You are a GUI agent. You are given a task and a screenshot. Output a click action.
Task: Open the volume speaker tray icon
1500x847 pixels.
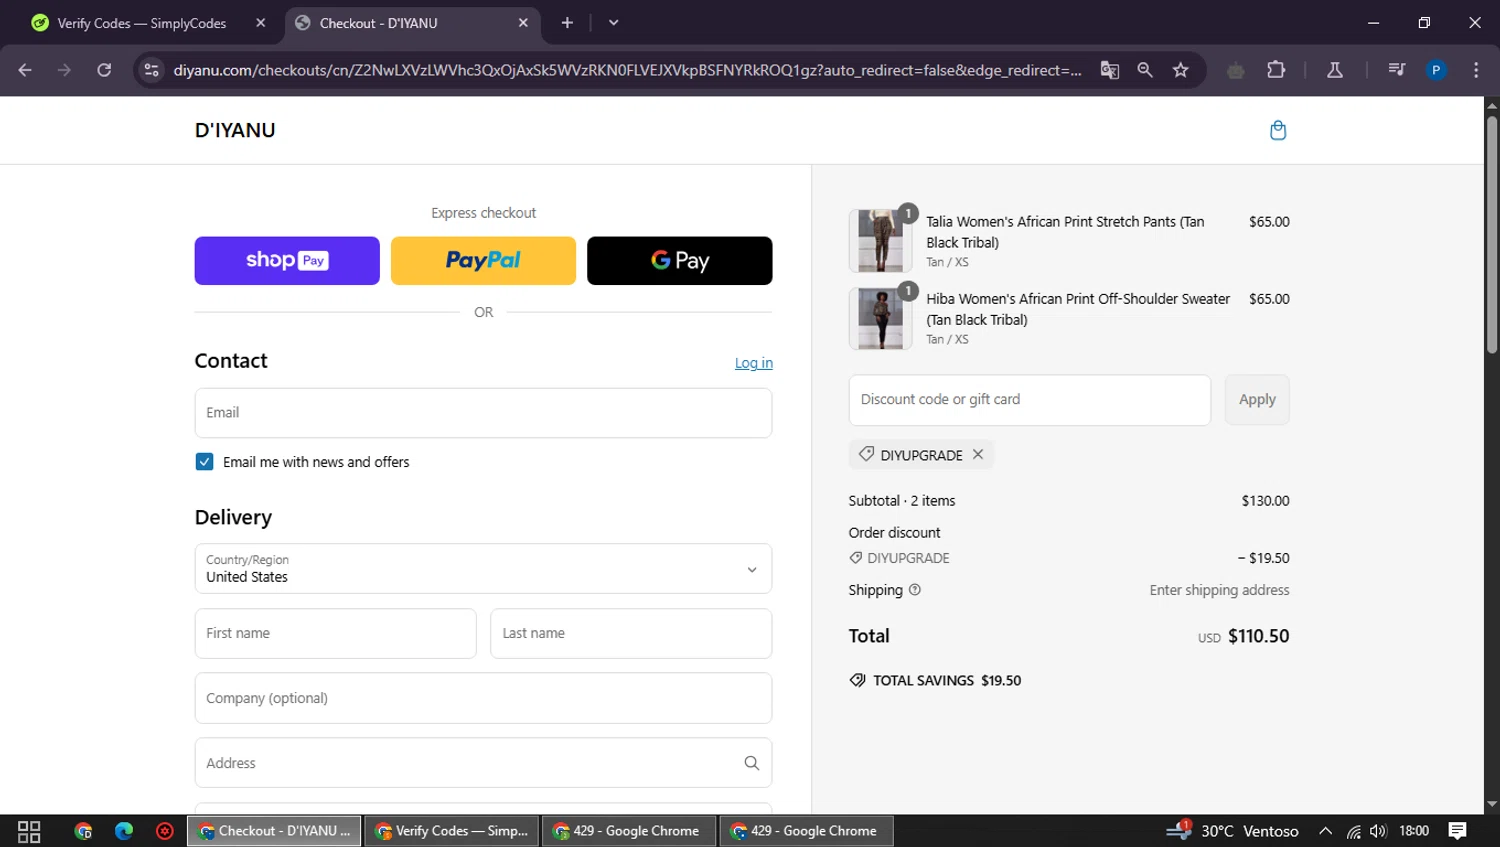tap(1379, 831)
